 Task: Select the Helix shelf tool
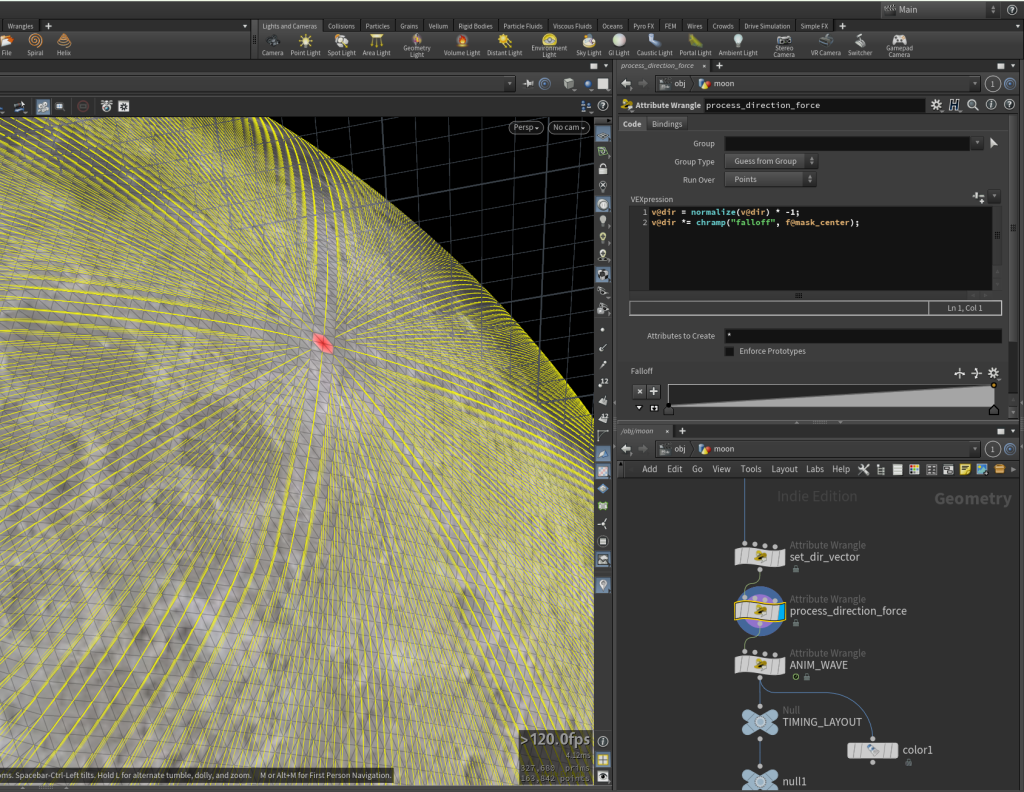point(63,44)
